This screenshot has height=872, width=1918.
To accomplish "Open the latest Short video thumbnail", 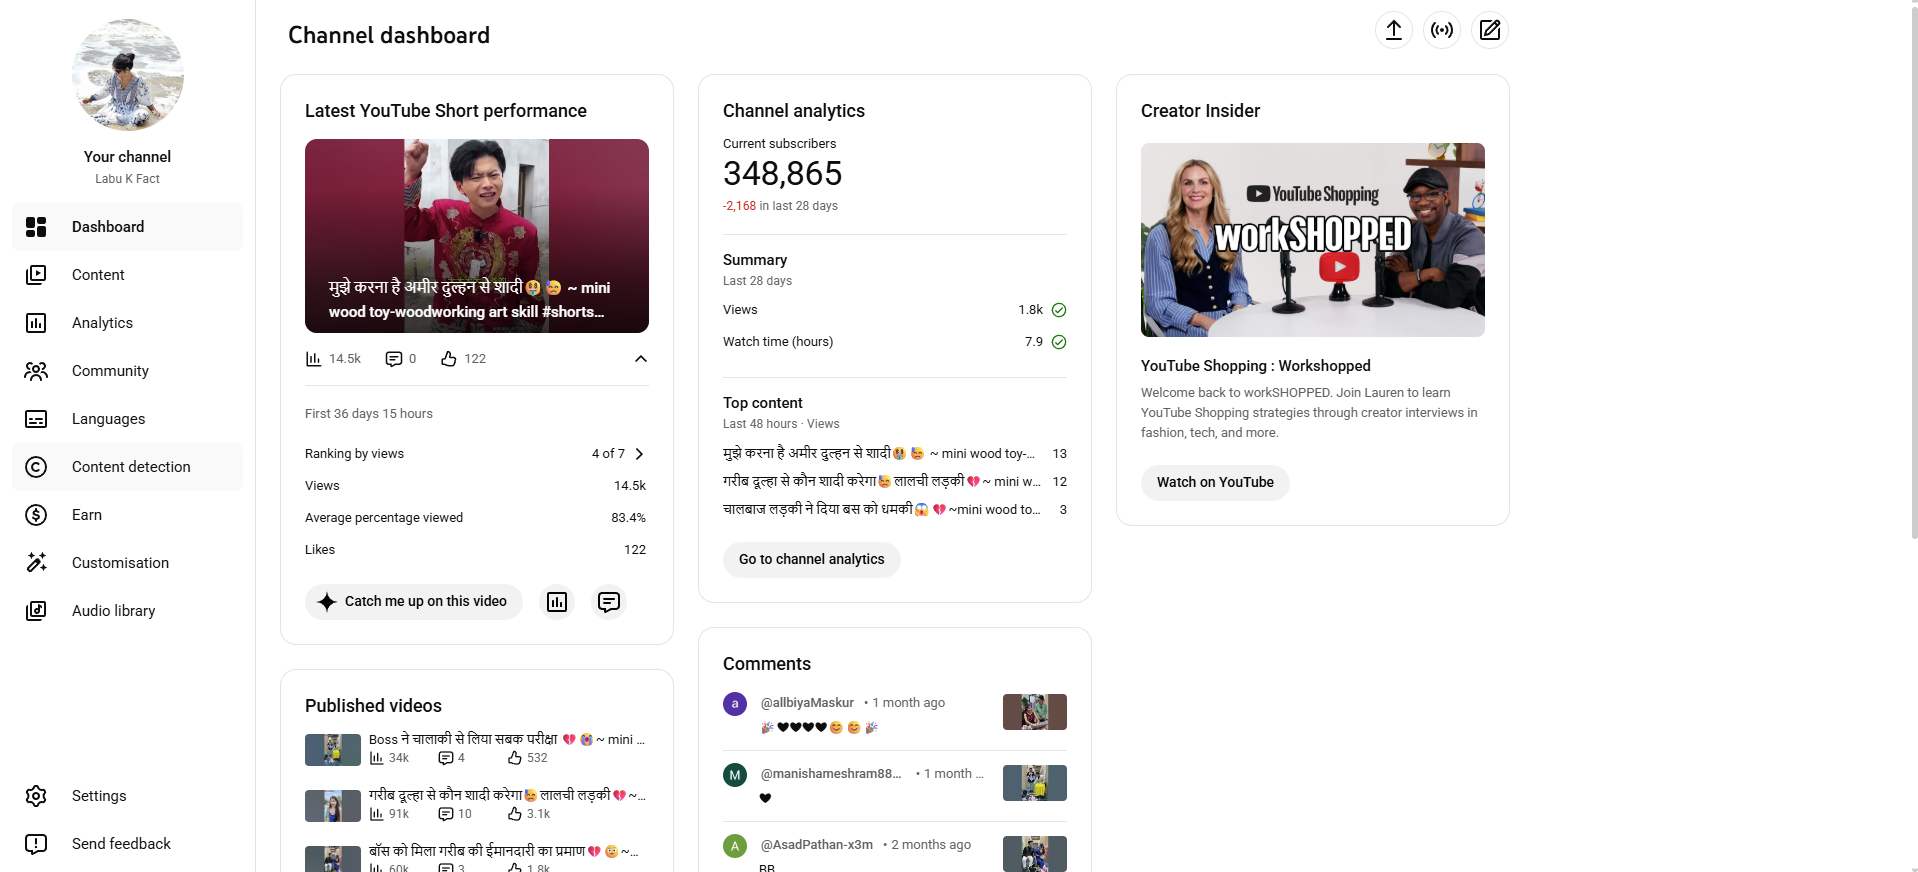I will (477, 236).
